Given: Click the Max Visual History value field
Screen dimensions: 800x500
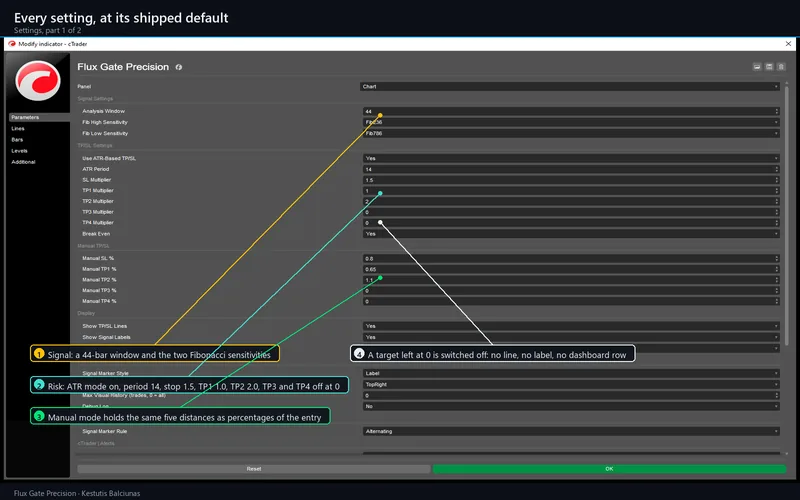Looking at the screenshot, I should pos(569,395).
